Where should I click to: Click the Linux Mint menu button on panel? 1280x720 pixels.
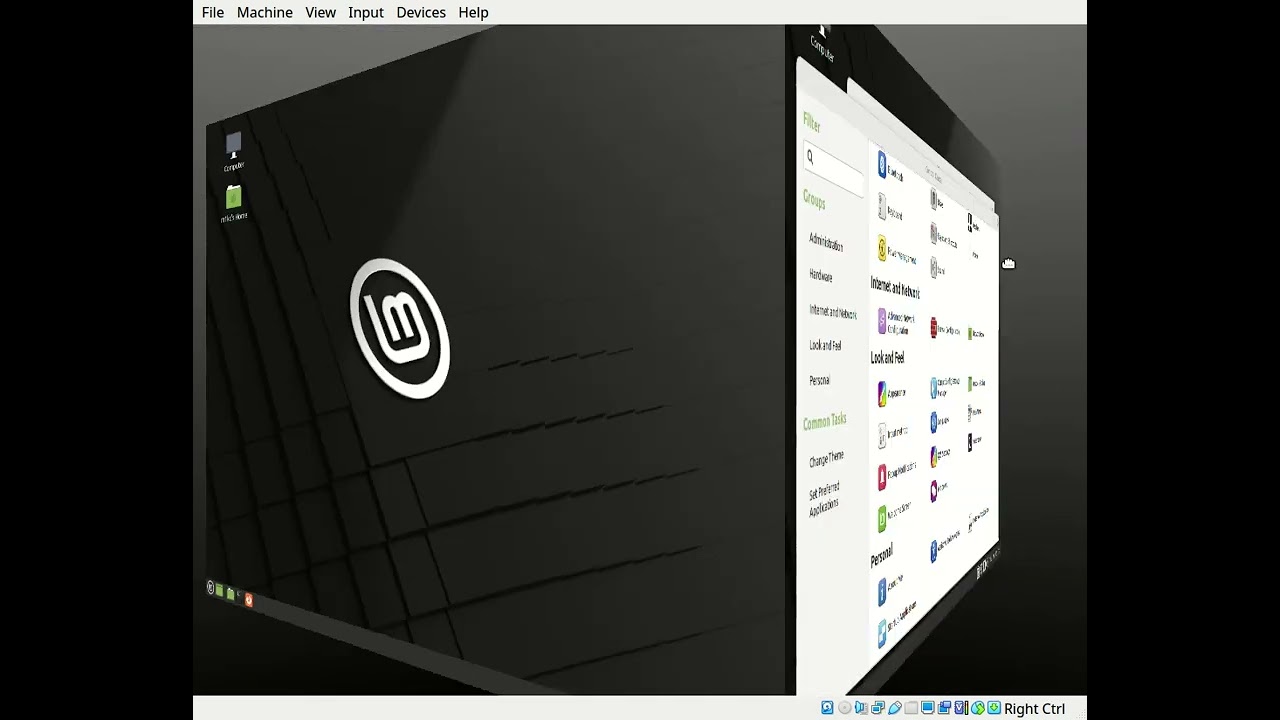(x=210, y=587)
